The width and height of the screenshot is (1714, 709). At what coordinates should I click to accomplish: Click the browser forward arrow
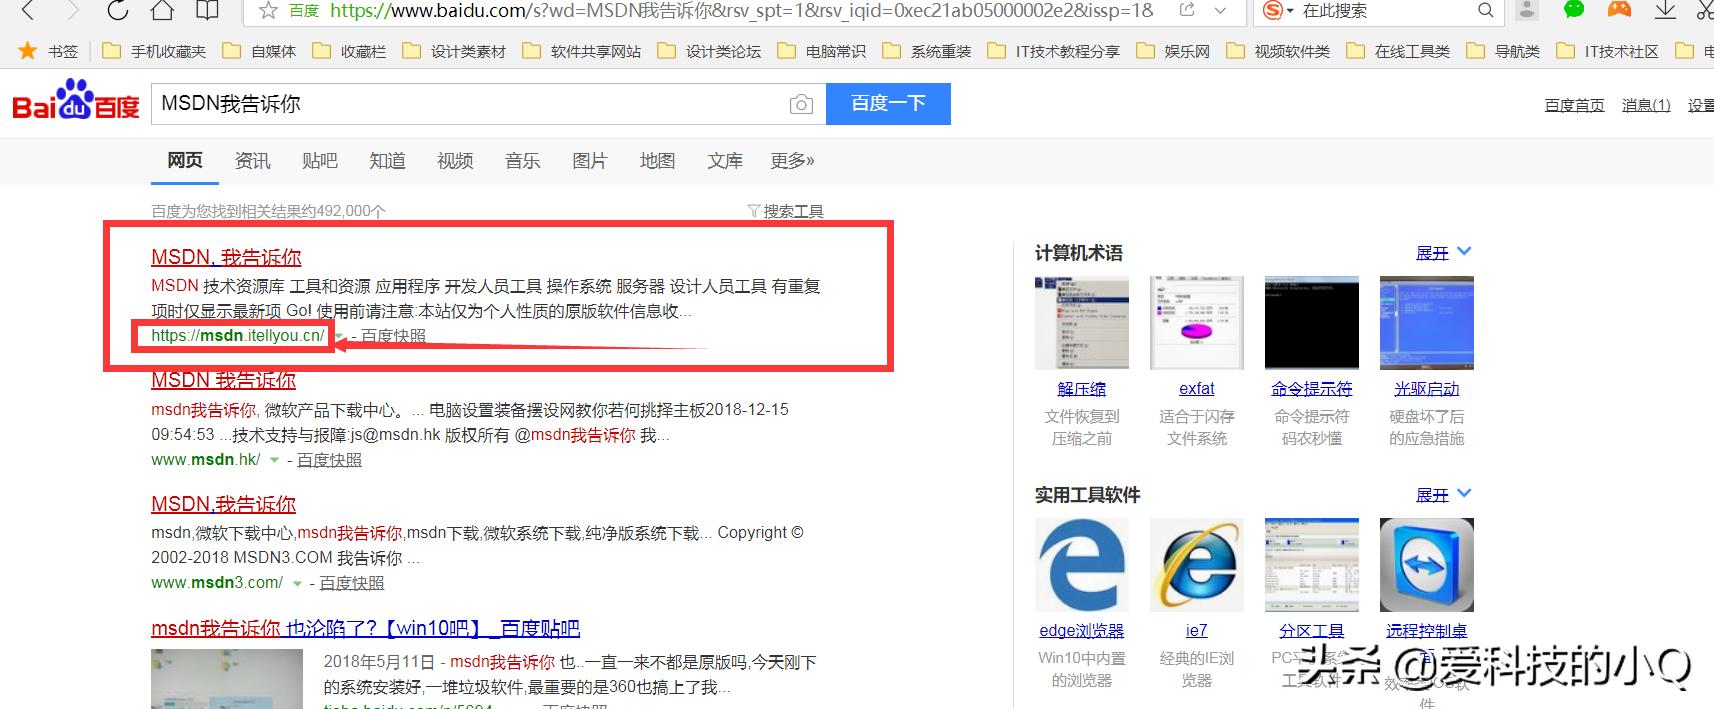pos(72,11)
